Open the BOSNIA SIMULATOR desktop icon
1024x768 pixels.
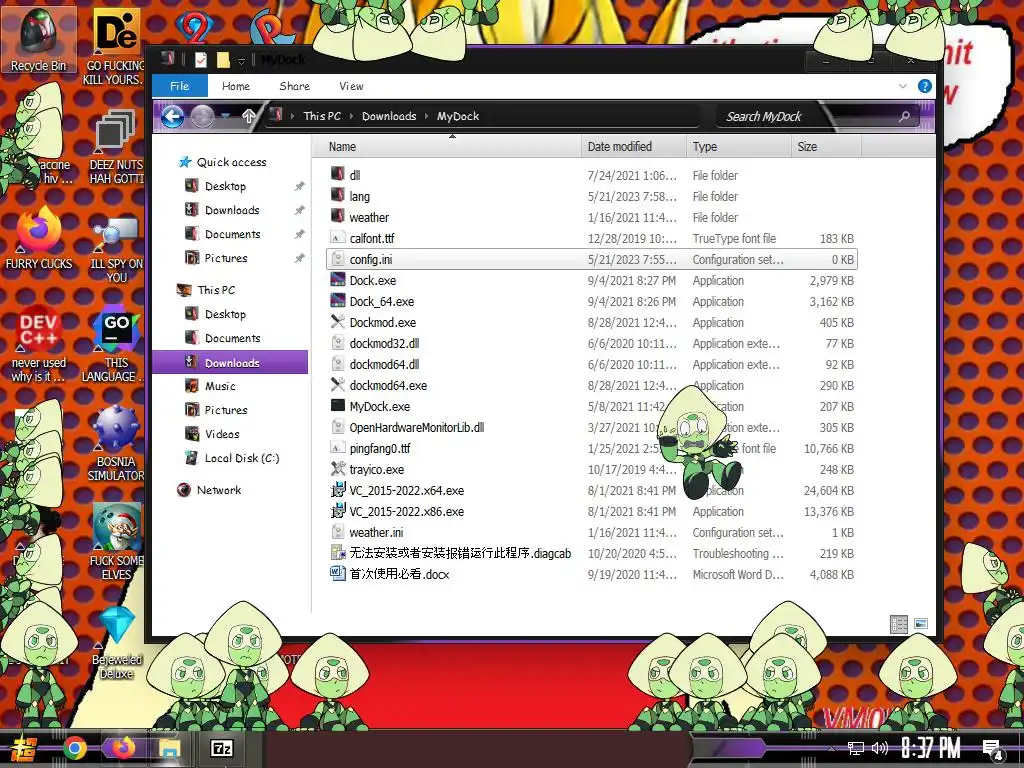[116, 444]
